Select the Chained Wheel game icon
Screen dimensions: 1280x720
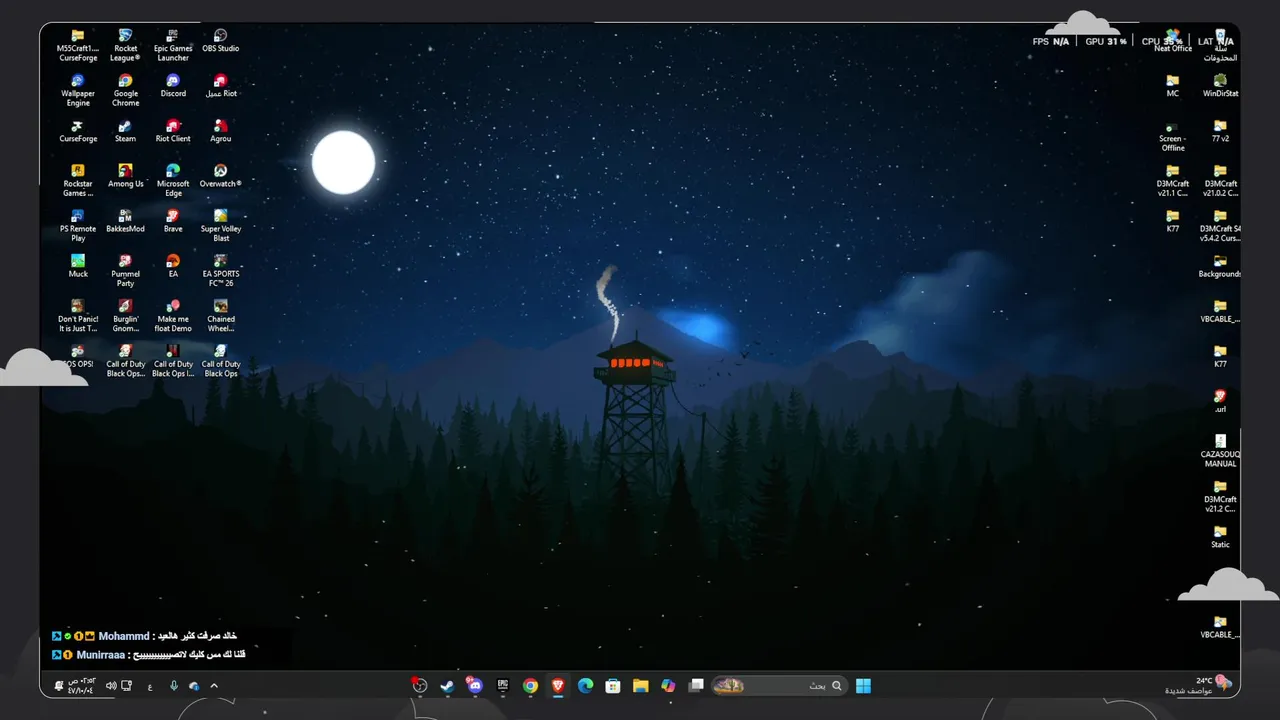click(221, 315)
